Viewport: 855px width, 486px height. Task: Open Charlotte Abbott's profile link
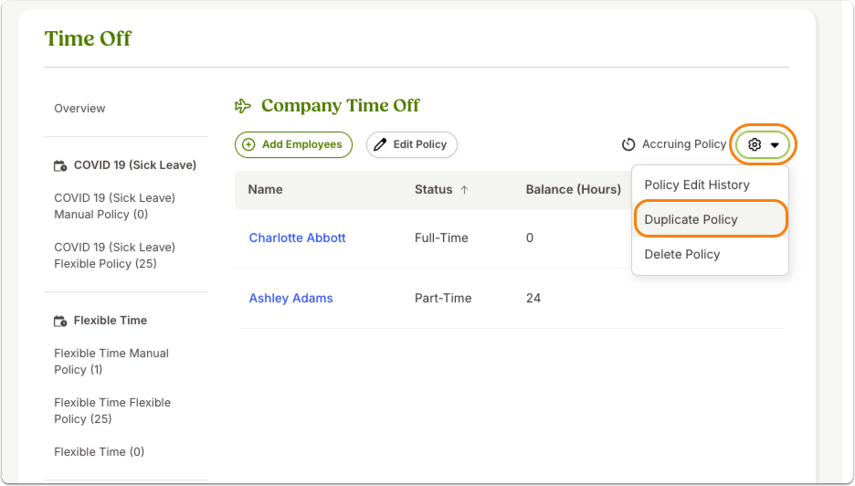[297, 238]
